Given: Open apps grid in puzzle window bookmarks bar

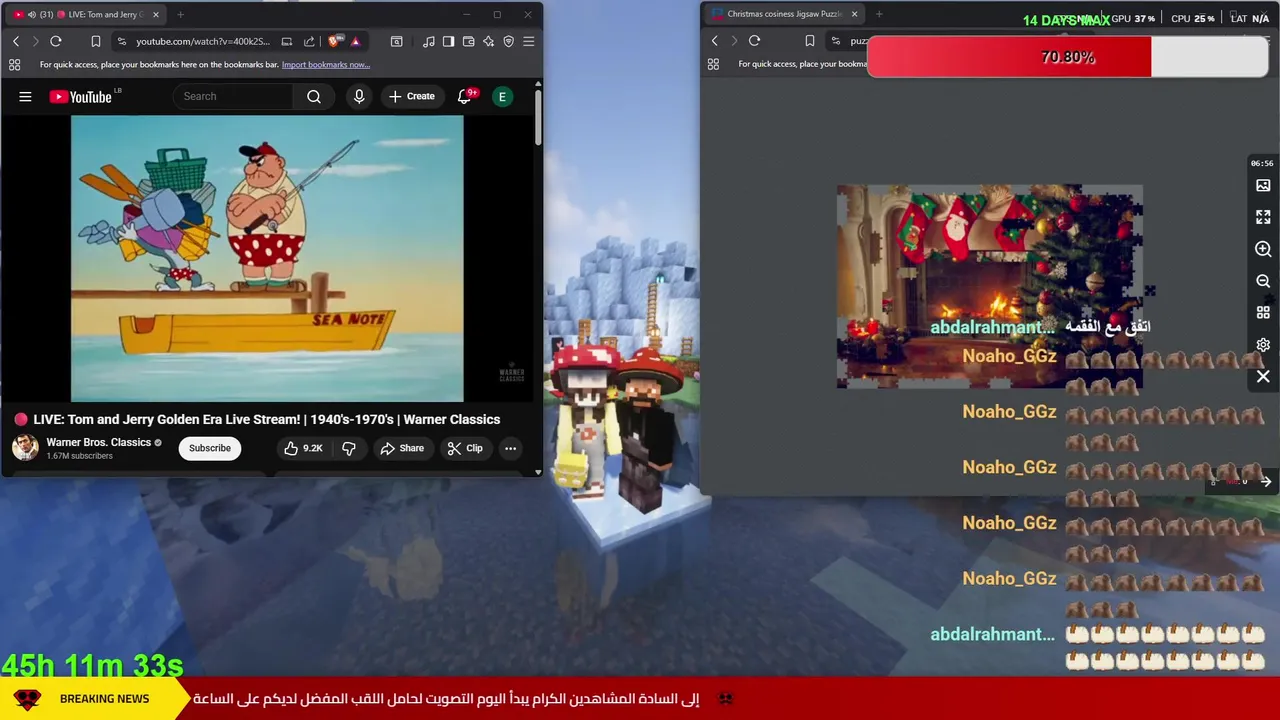Looking at the screenshot, I should tap(713, 64).
